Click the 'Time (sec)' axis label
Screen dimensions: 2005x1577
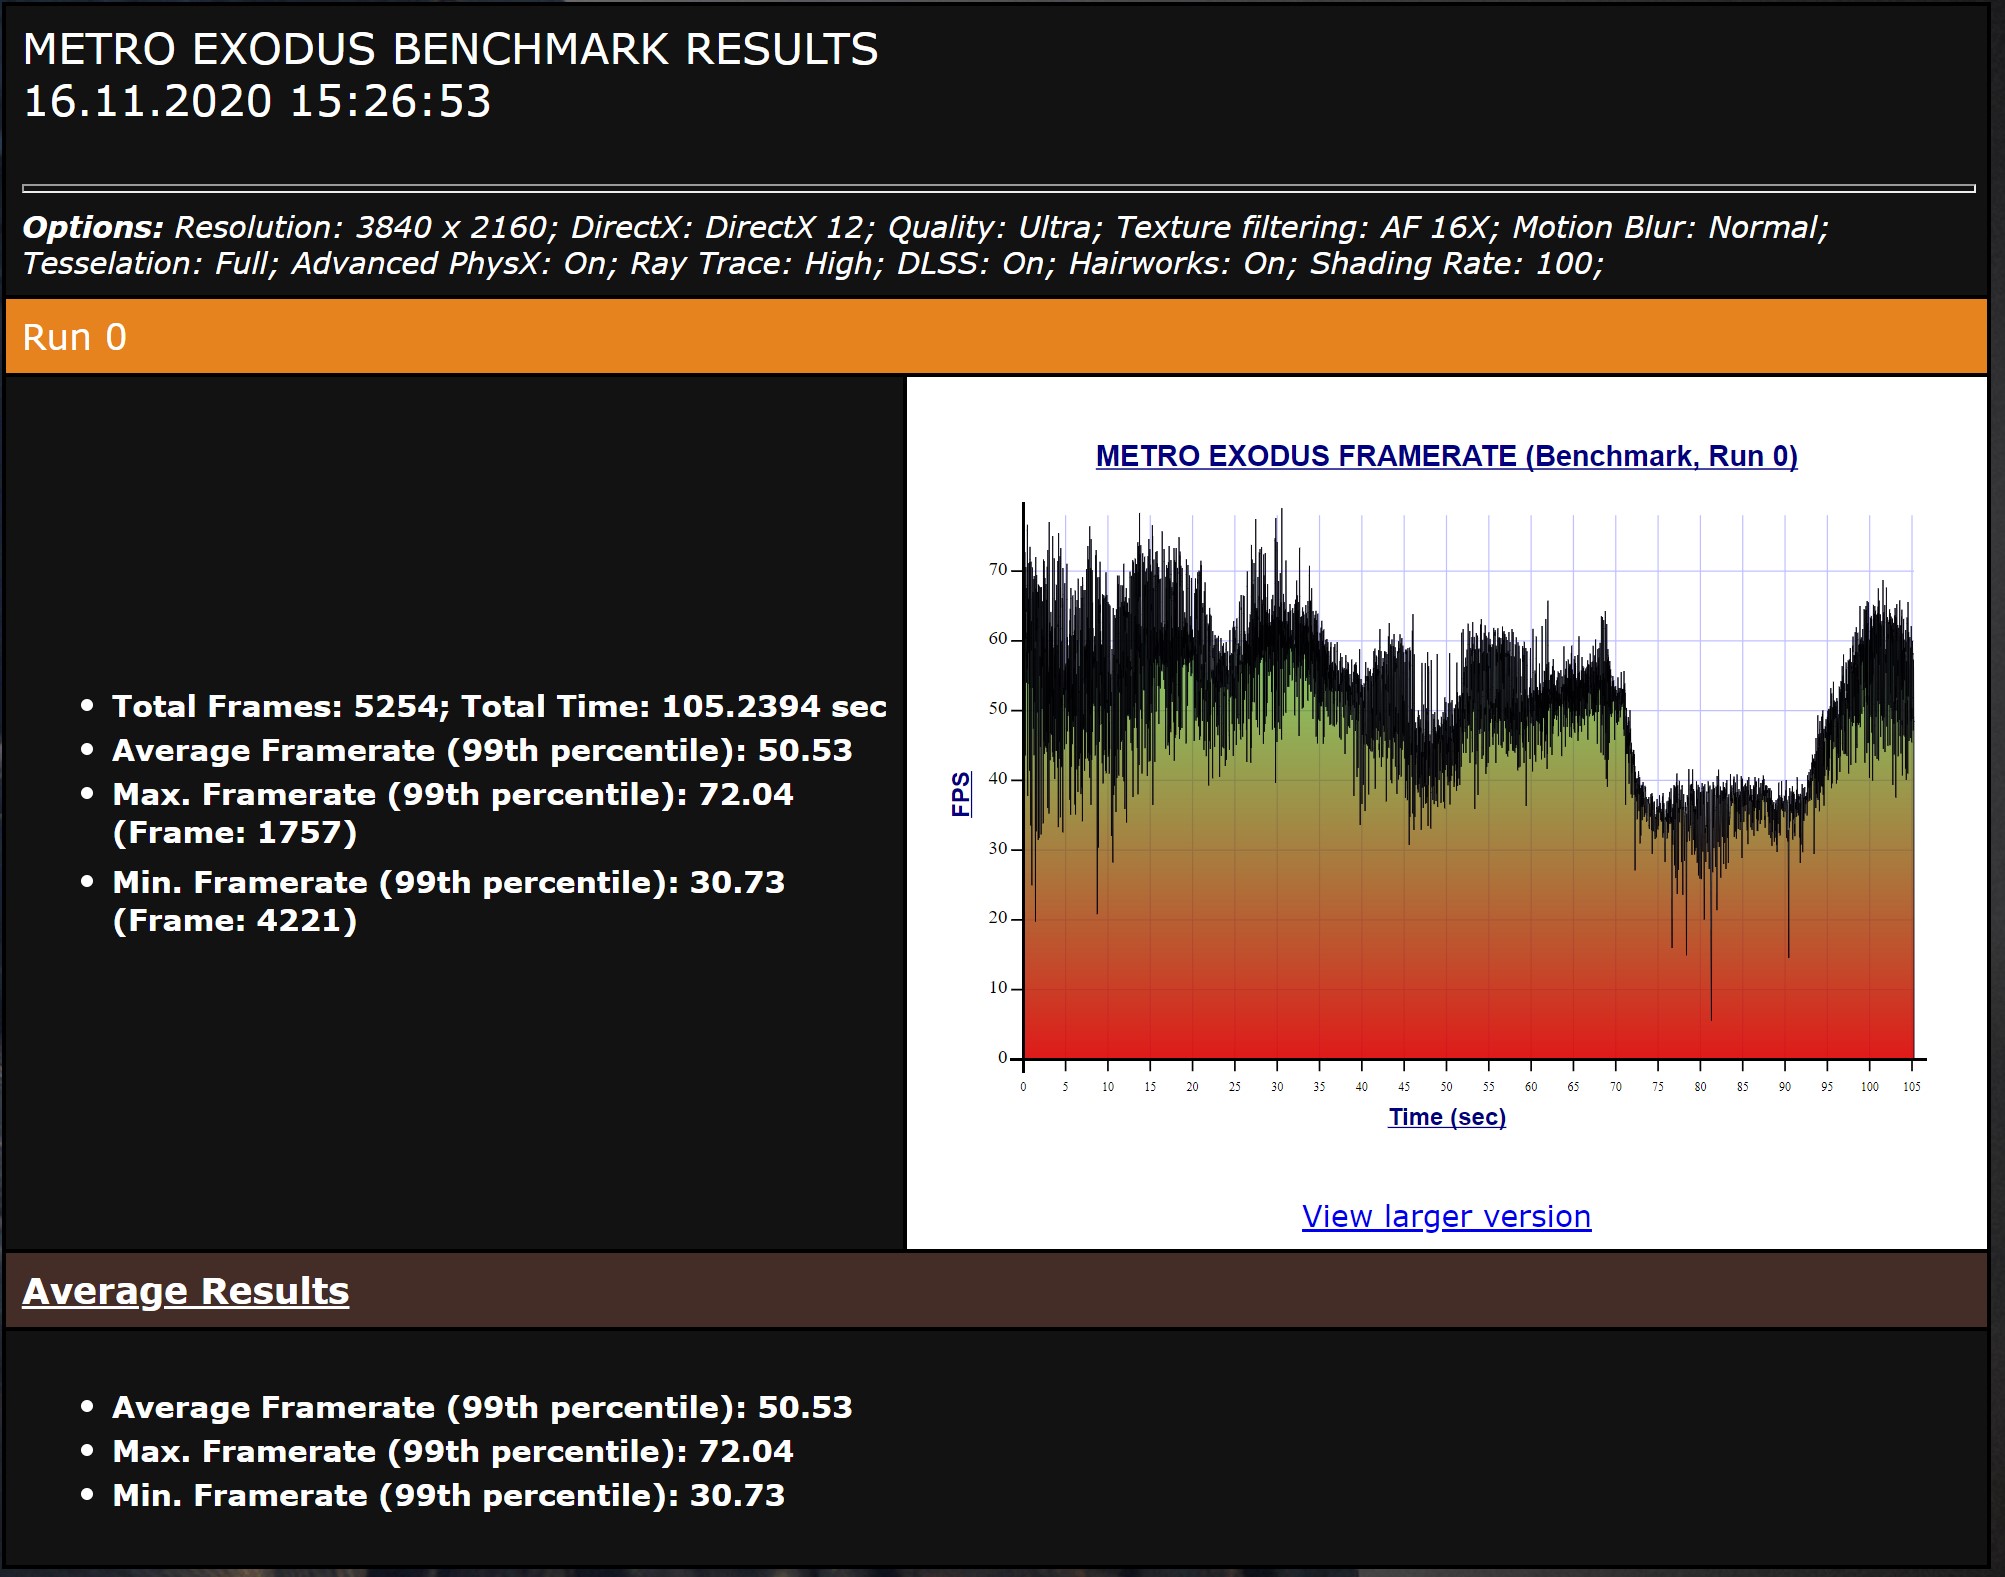click(x=1446, y=1117)
